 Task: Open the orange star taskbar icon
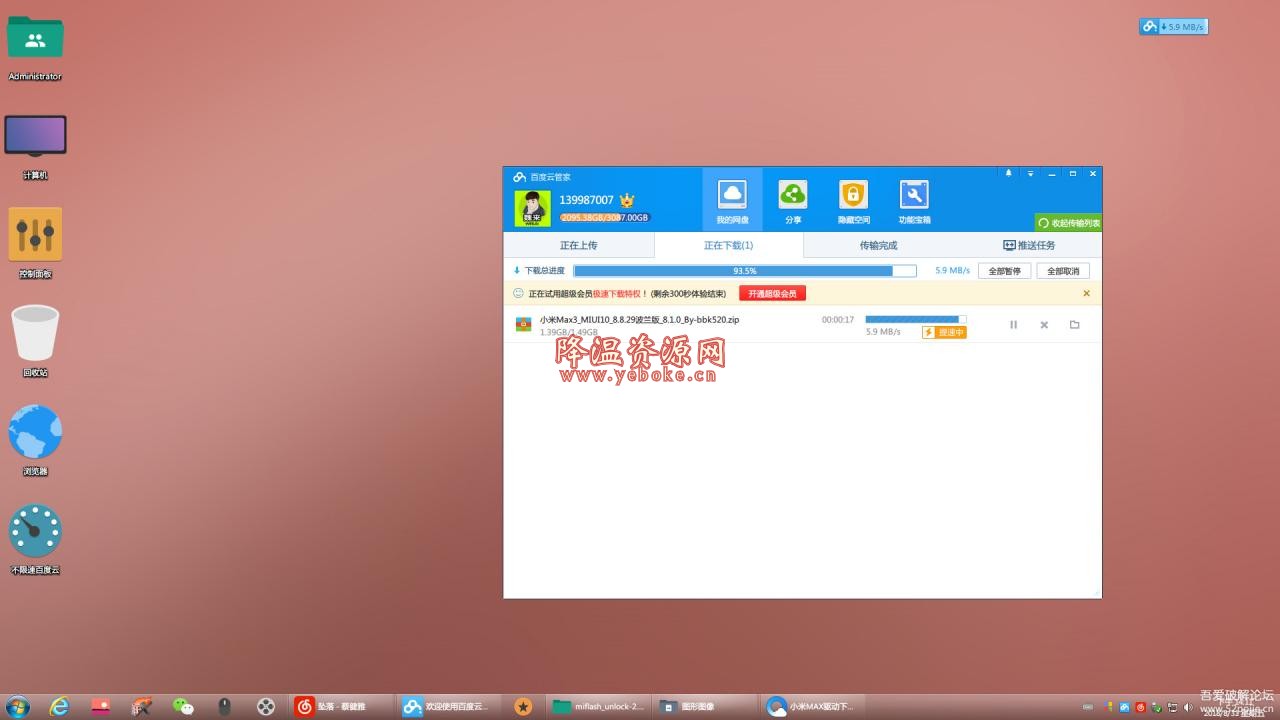(x=523, y=706)
